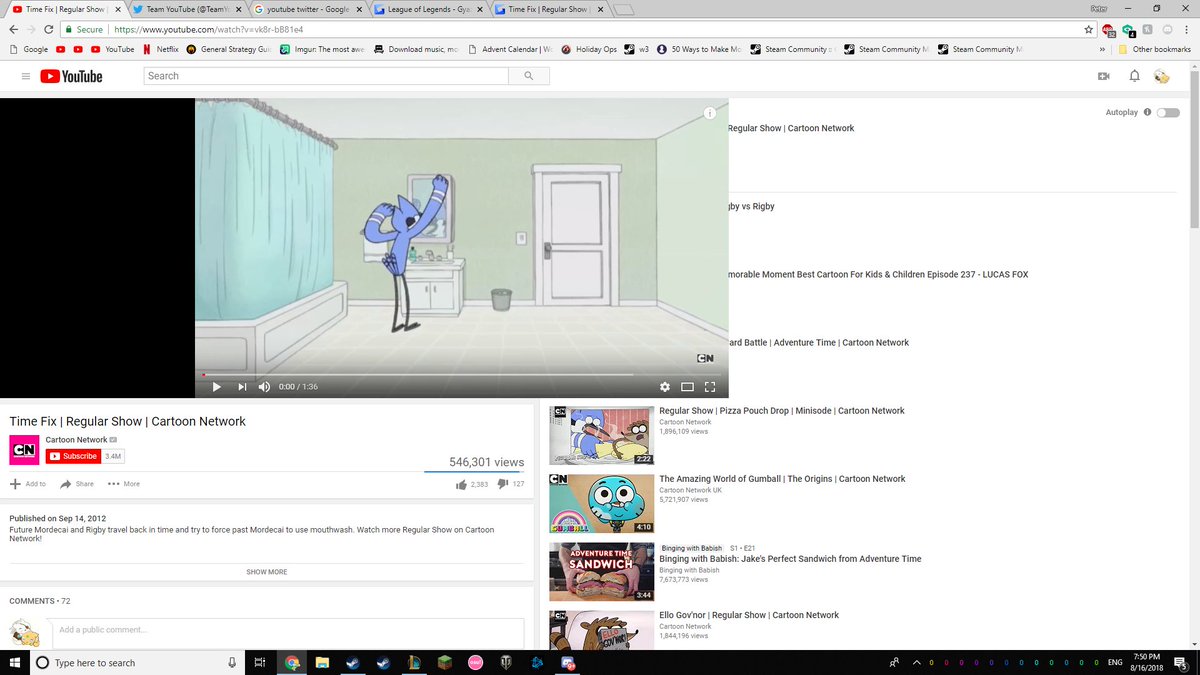Toggle the Autoplay switch
Screen dimensions: 1200x675
coord(1168,113)
